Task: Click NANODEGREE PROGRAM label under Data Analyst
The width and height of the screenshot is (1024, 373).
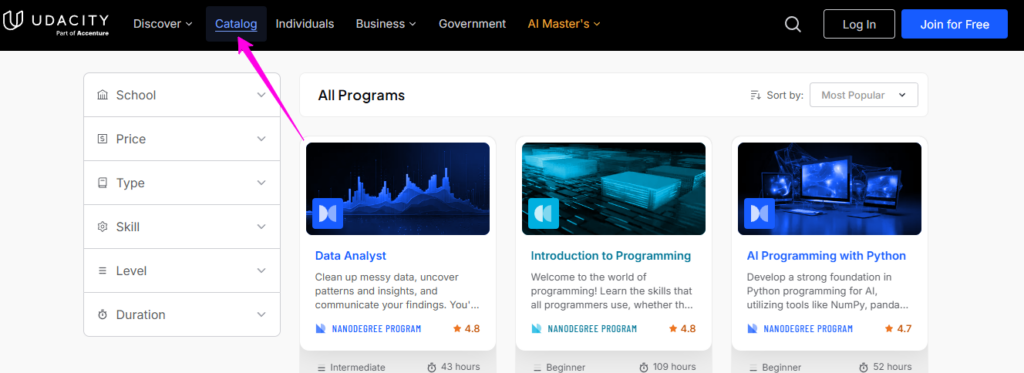Action: pos(377,329)
